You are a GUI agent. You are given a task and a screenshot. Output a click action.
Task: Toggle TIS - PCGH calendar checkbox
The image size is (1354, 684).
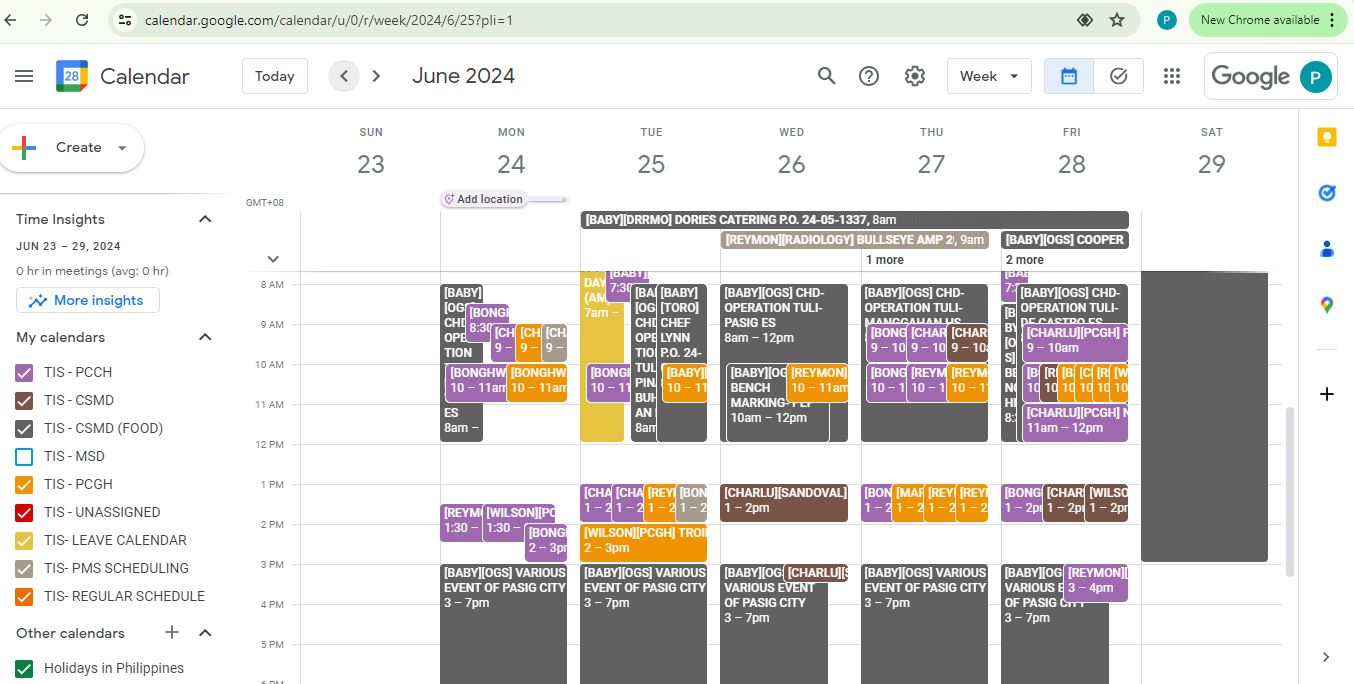(x=25, y=484)
